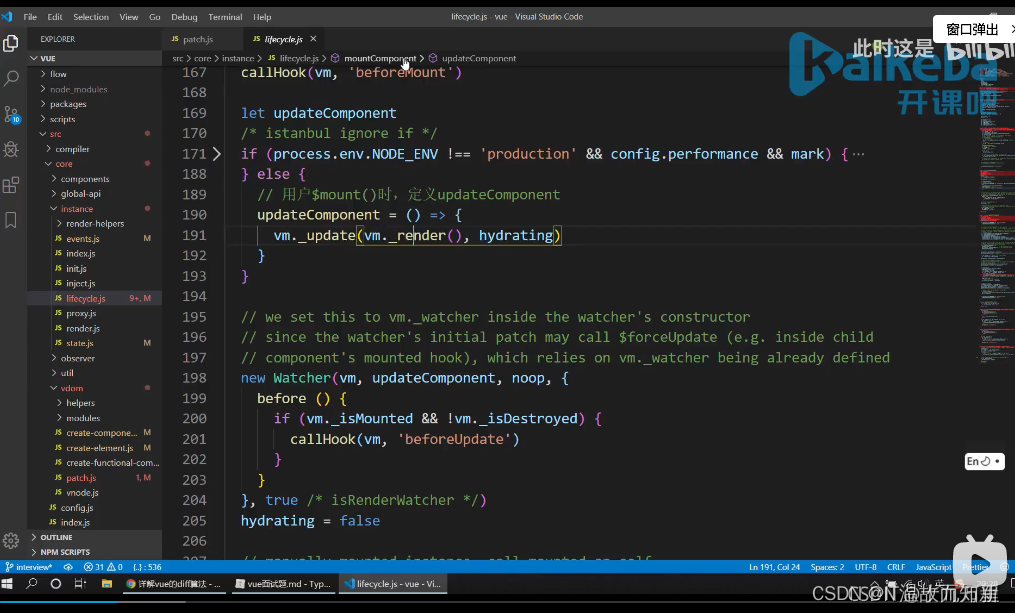The image size is (1015, 613).
Task: Open the Selection menu
Action: point(91,17)
